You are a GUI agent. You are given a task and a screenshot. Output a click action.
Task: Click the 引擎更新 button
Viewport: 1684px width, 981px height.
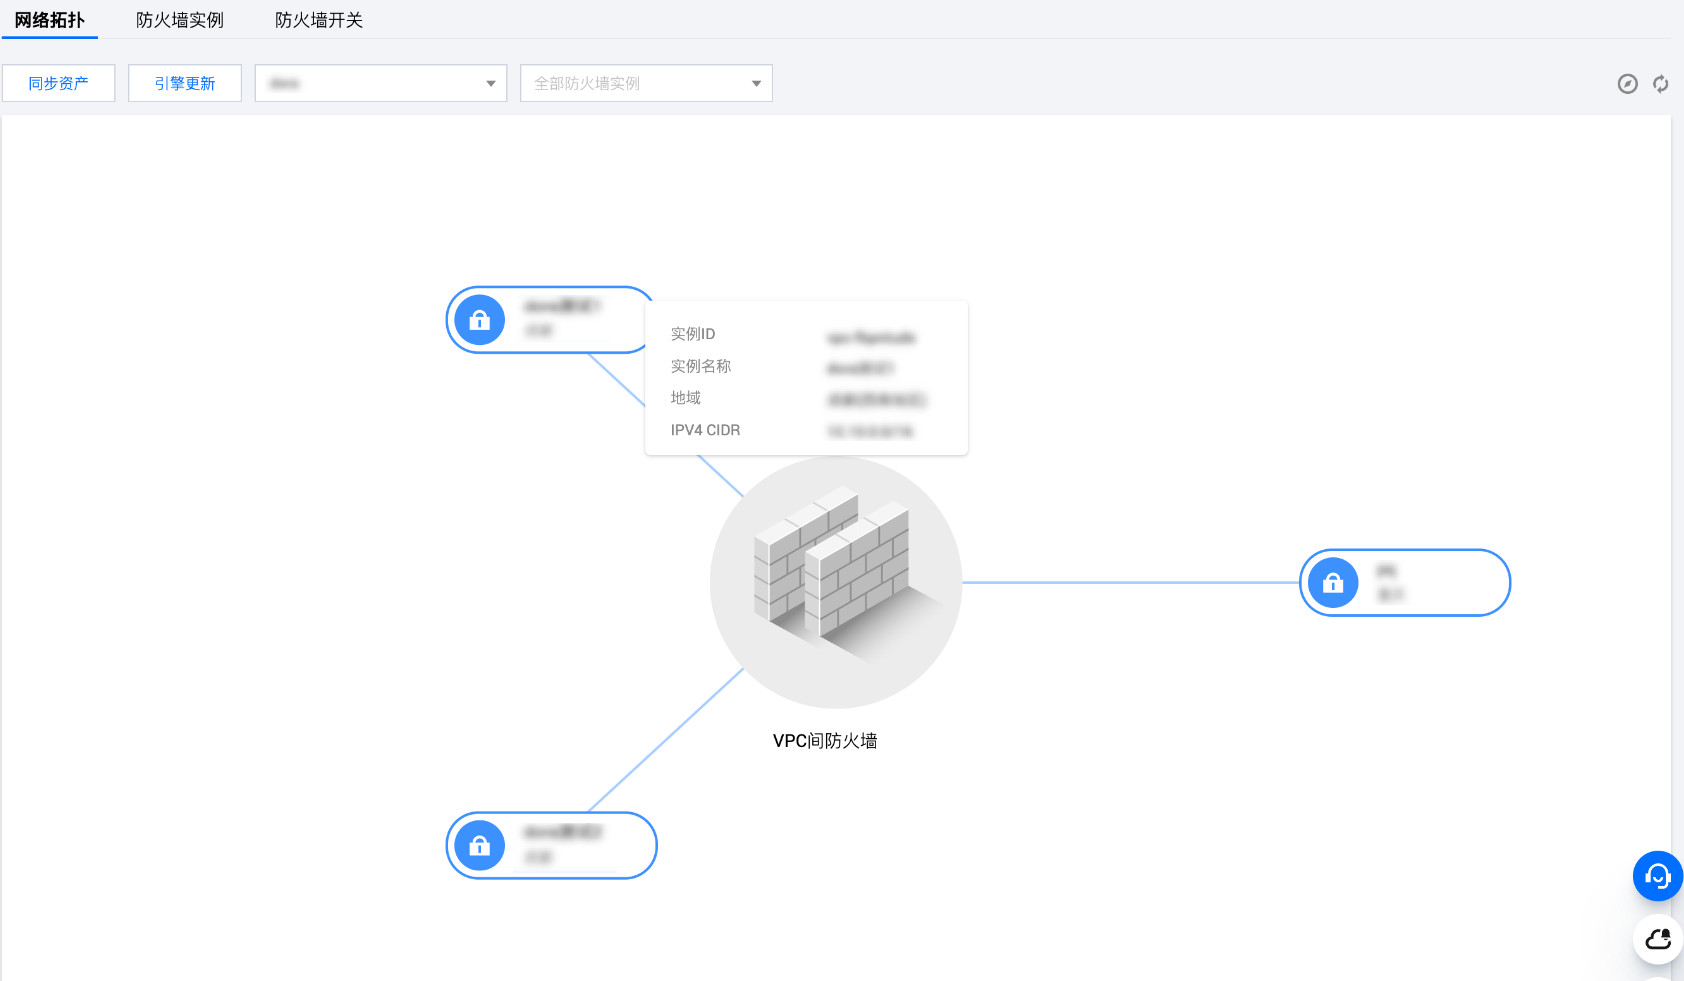tap(185, 84)
